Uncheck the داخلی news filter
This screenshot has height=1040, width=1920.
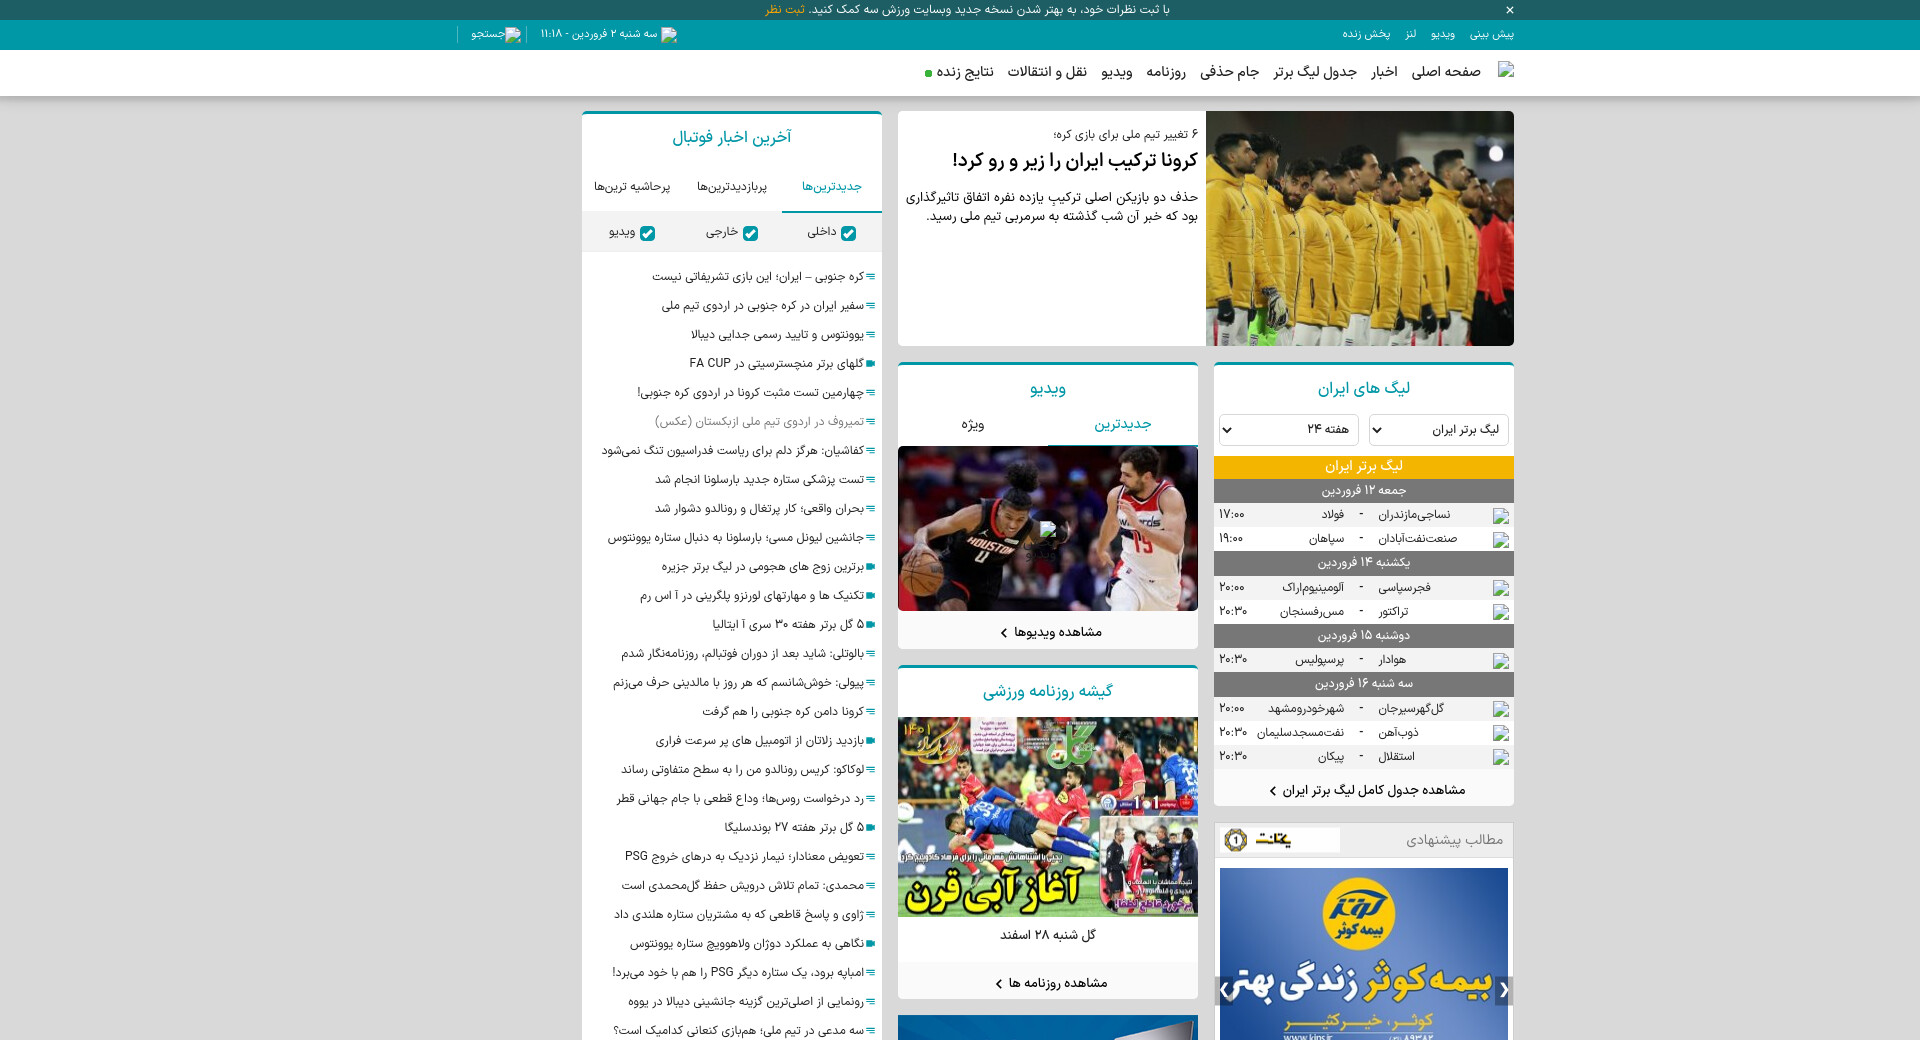click(848, 233)
